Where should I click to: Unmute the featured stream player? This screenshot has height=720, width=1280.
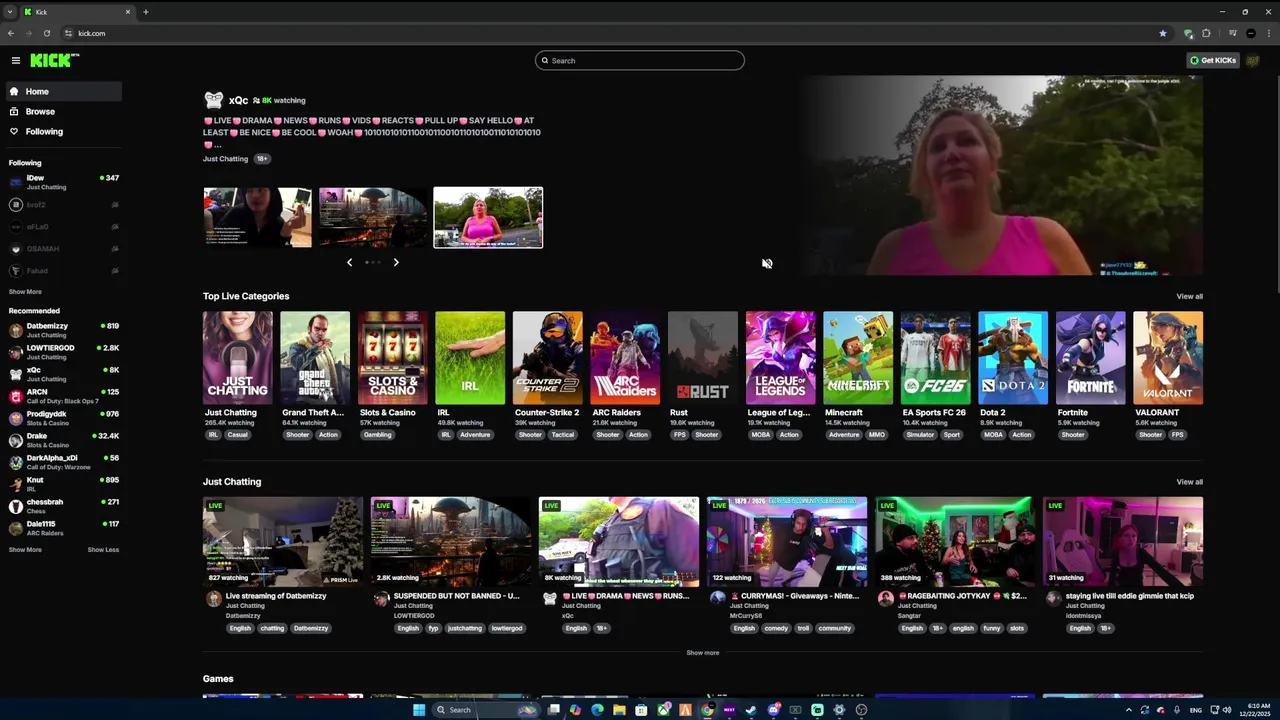tap(767, 264)
